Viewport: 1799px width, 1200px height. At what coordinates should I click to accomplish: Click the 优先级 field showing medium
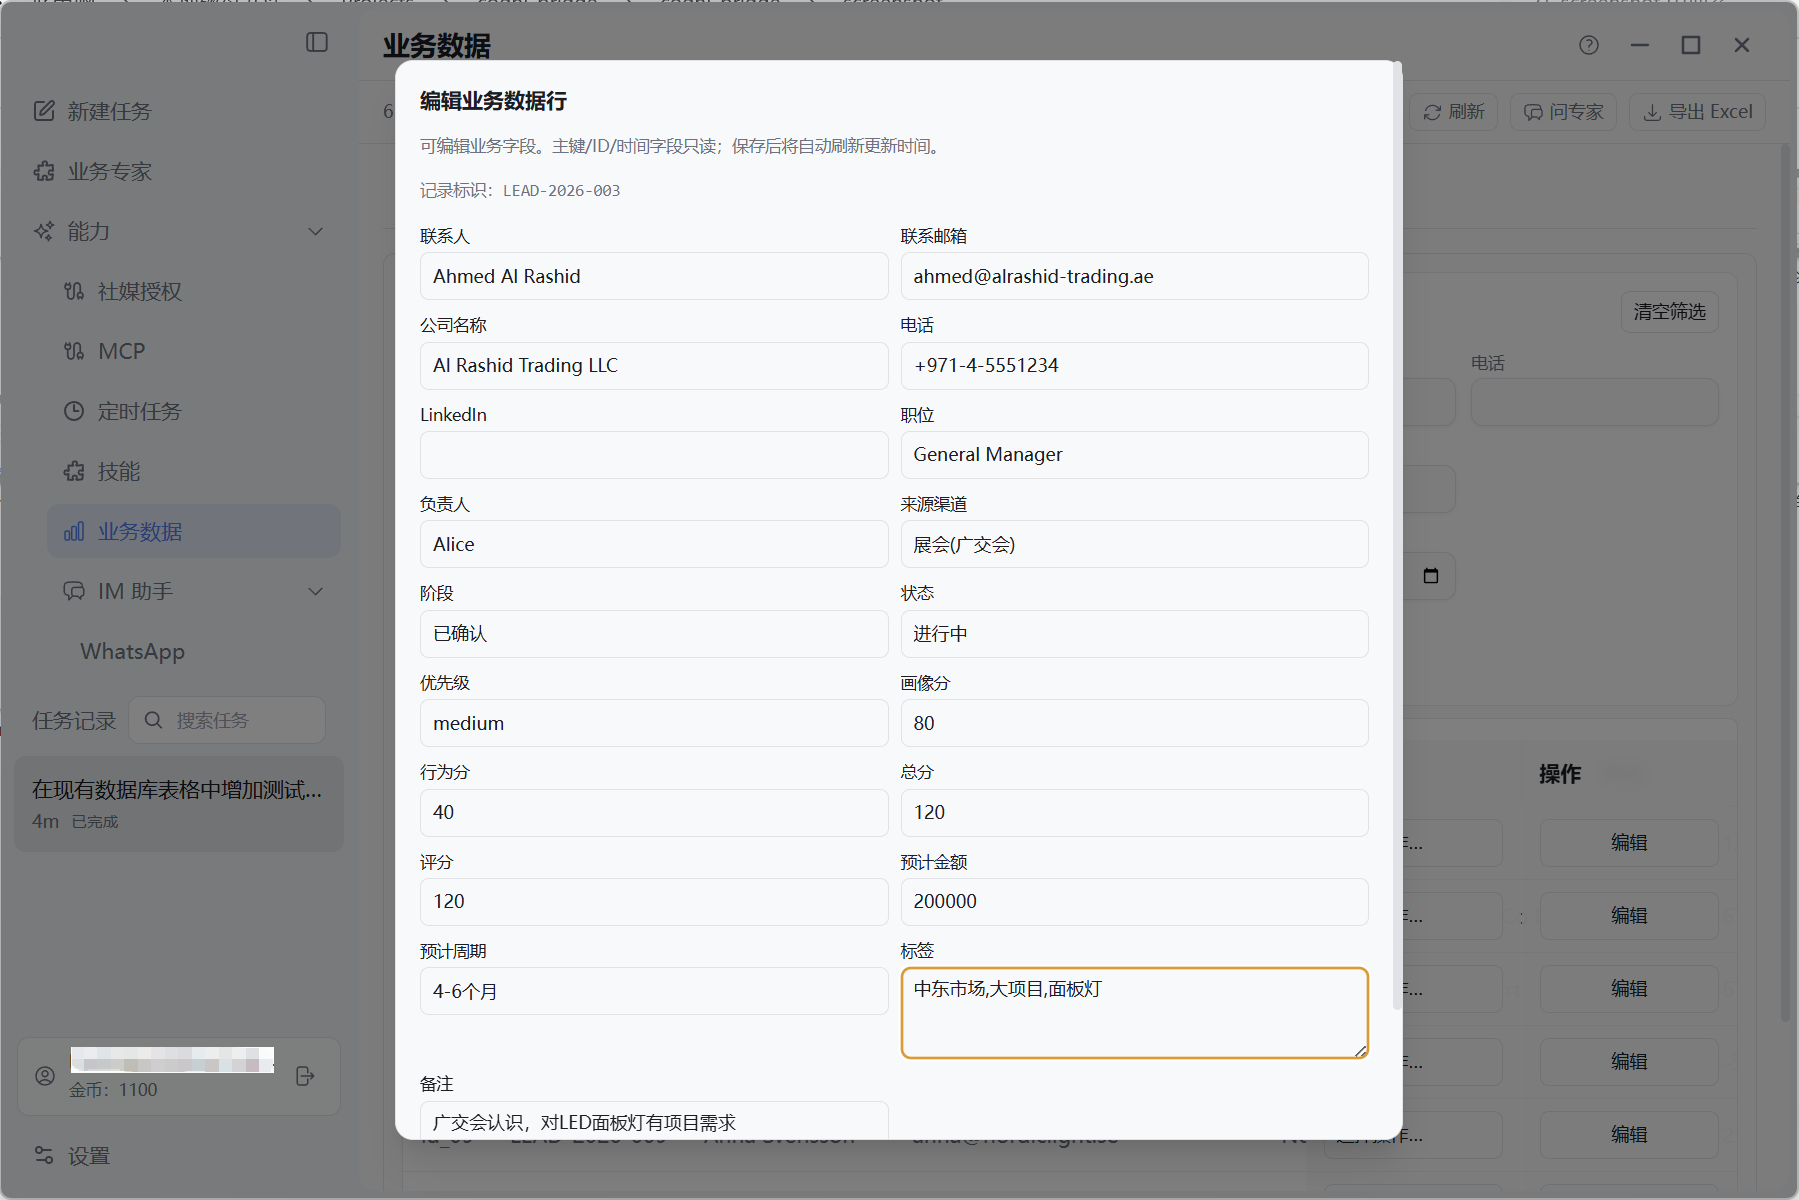654,723
